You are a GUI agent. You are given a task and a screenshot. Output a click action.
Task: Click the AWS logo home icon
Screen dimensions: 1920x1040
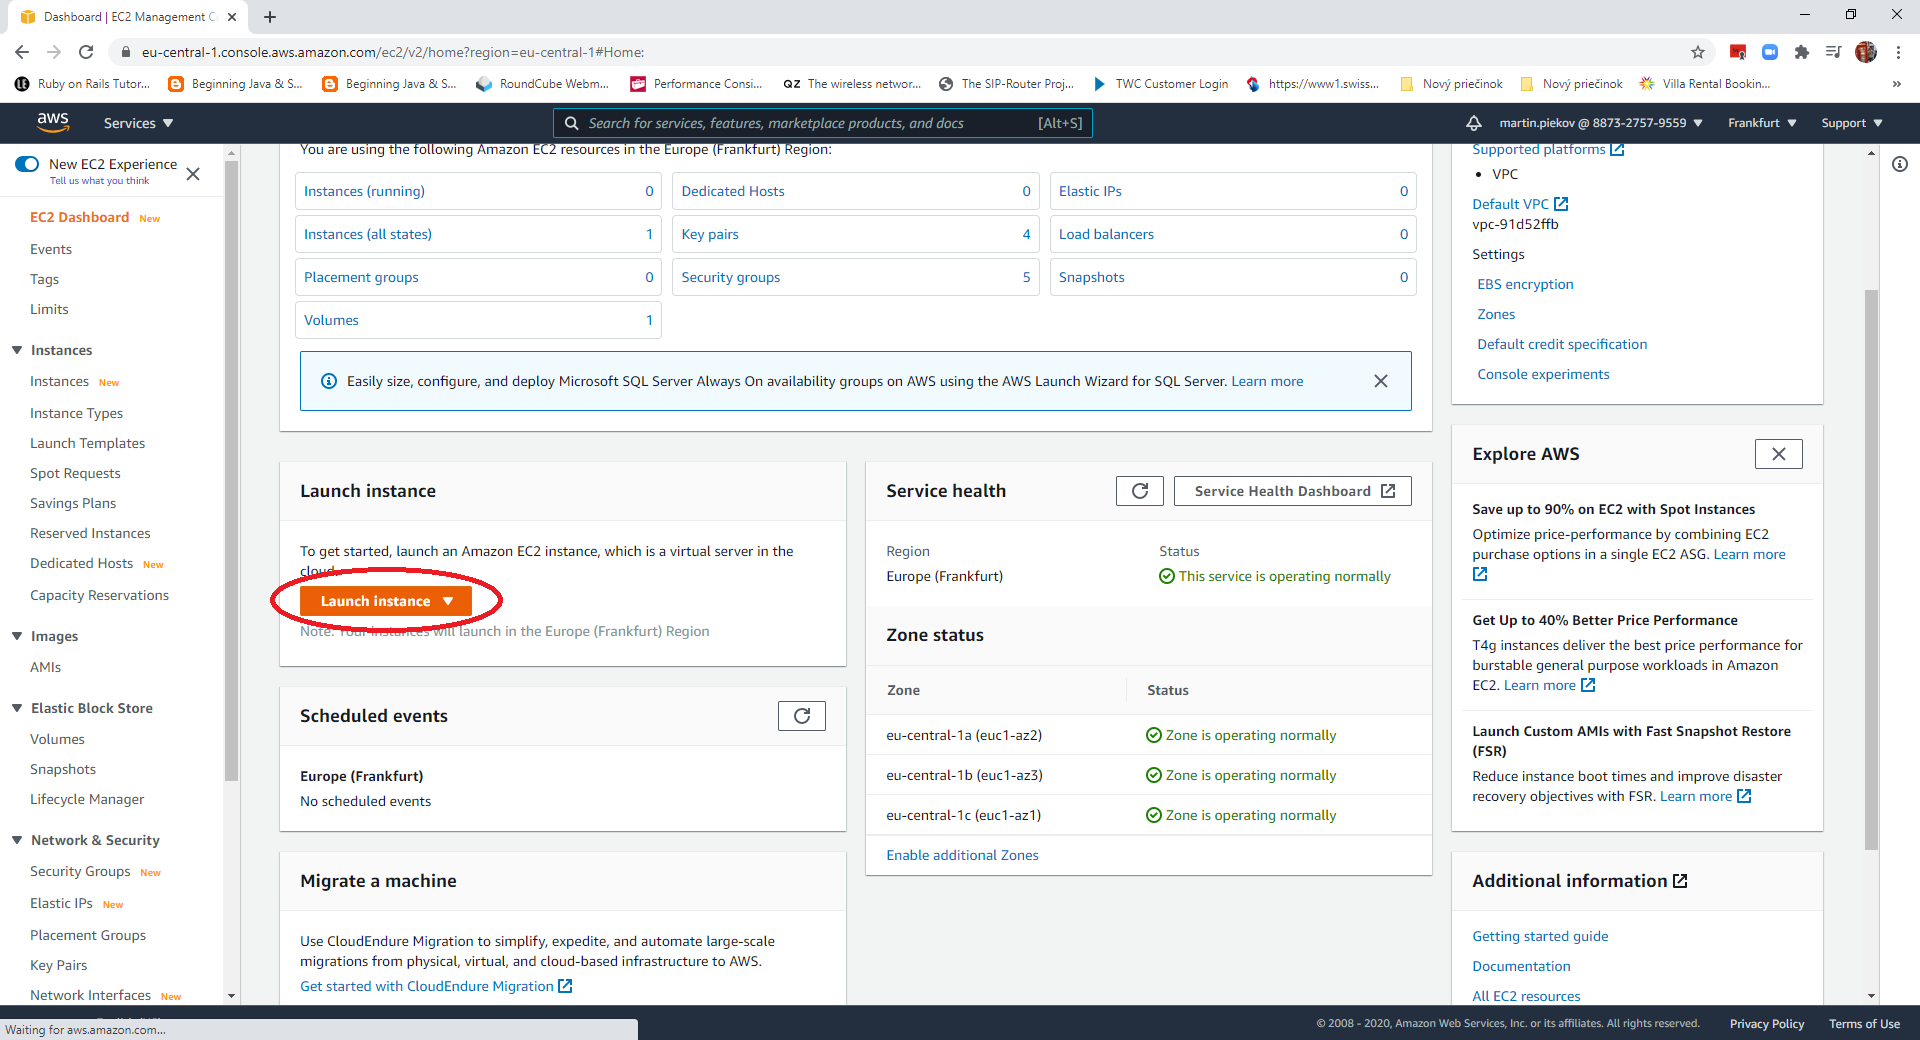point(52,122)
